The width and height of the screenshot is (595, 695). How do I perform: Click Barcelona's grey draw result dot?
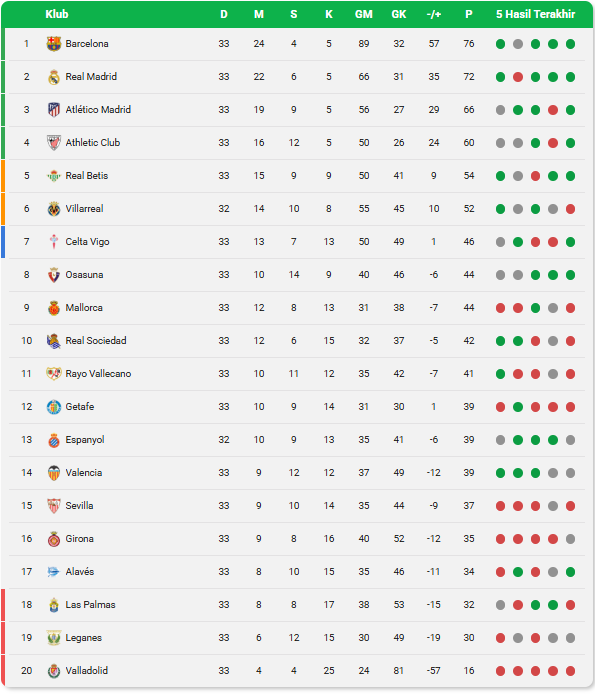click(x=518, y=44)
